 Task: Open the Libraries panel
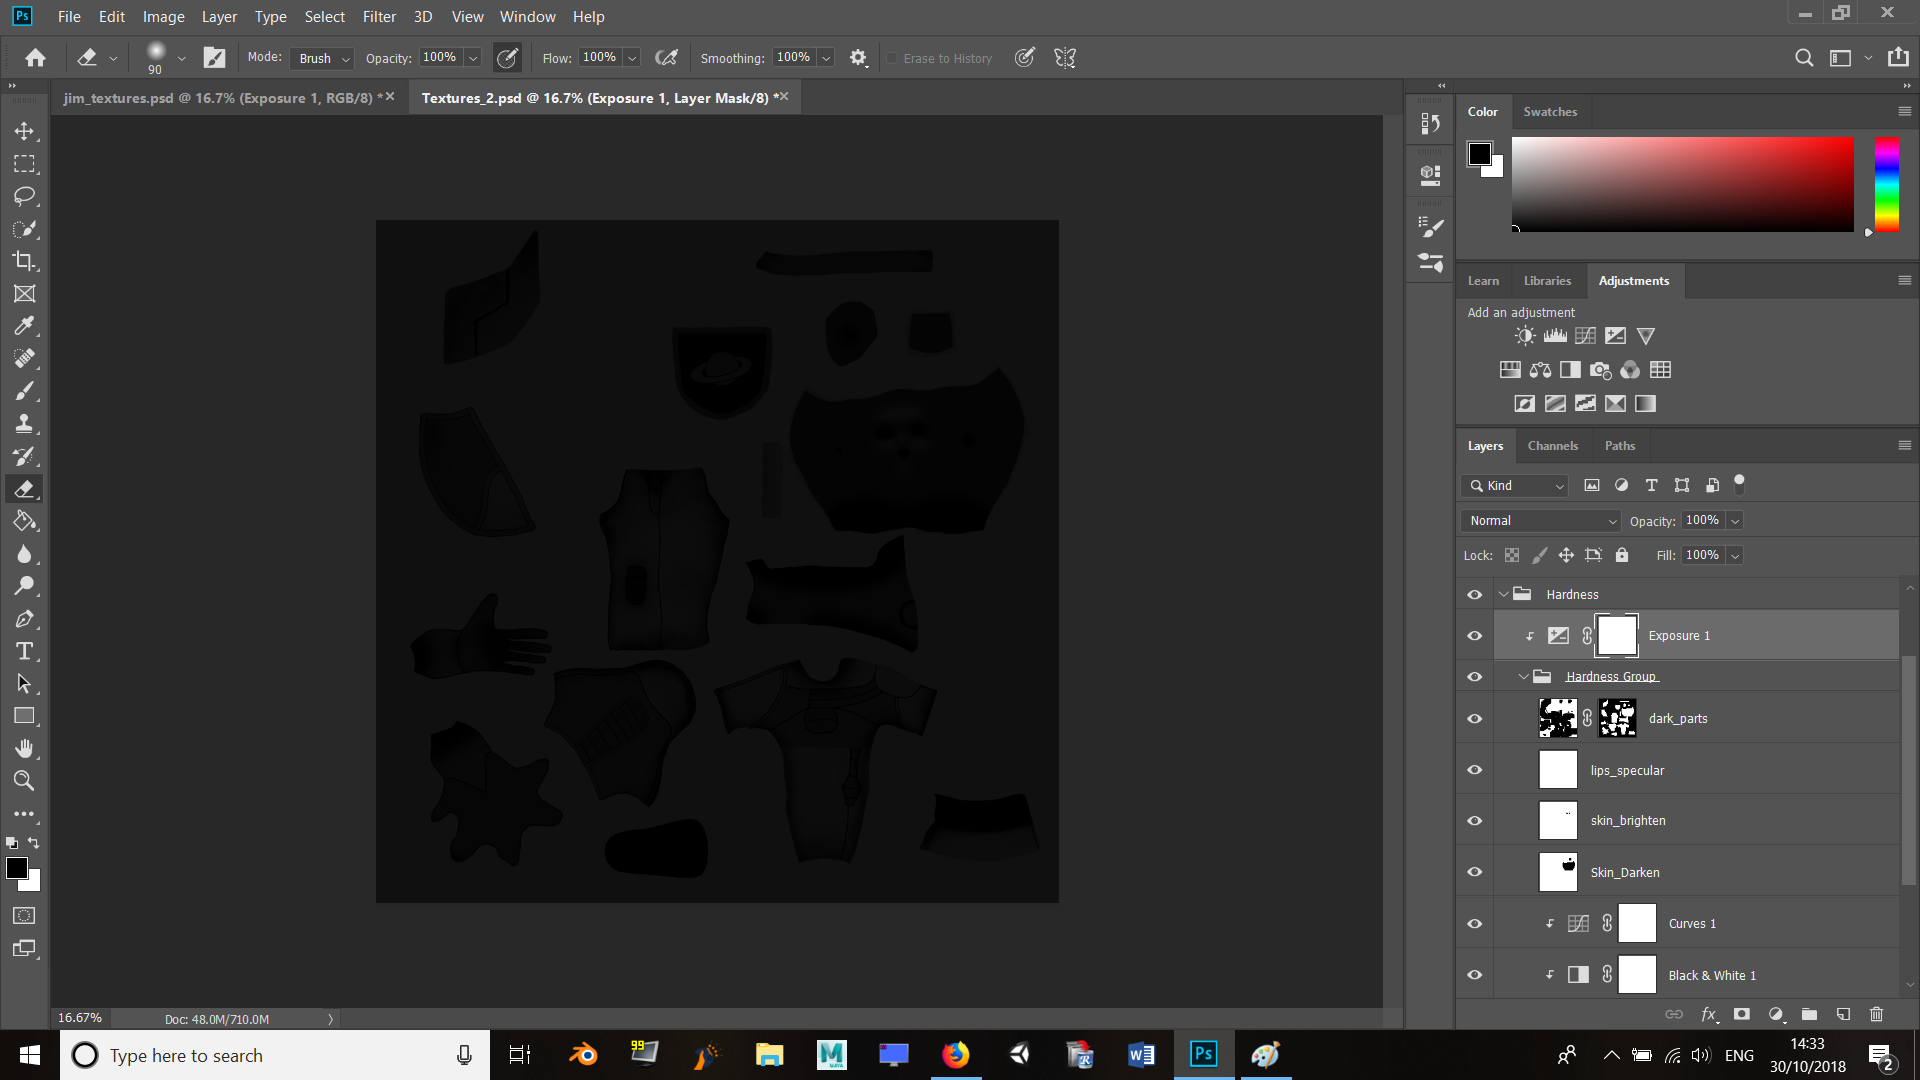tap(1547, 280)
